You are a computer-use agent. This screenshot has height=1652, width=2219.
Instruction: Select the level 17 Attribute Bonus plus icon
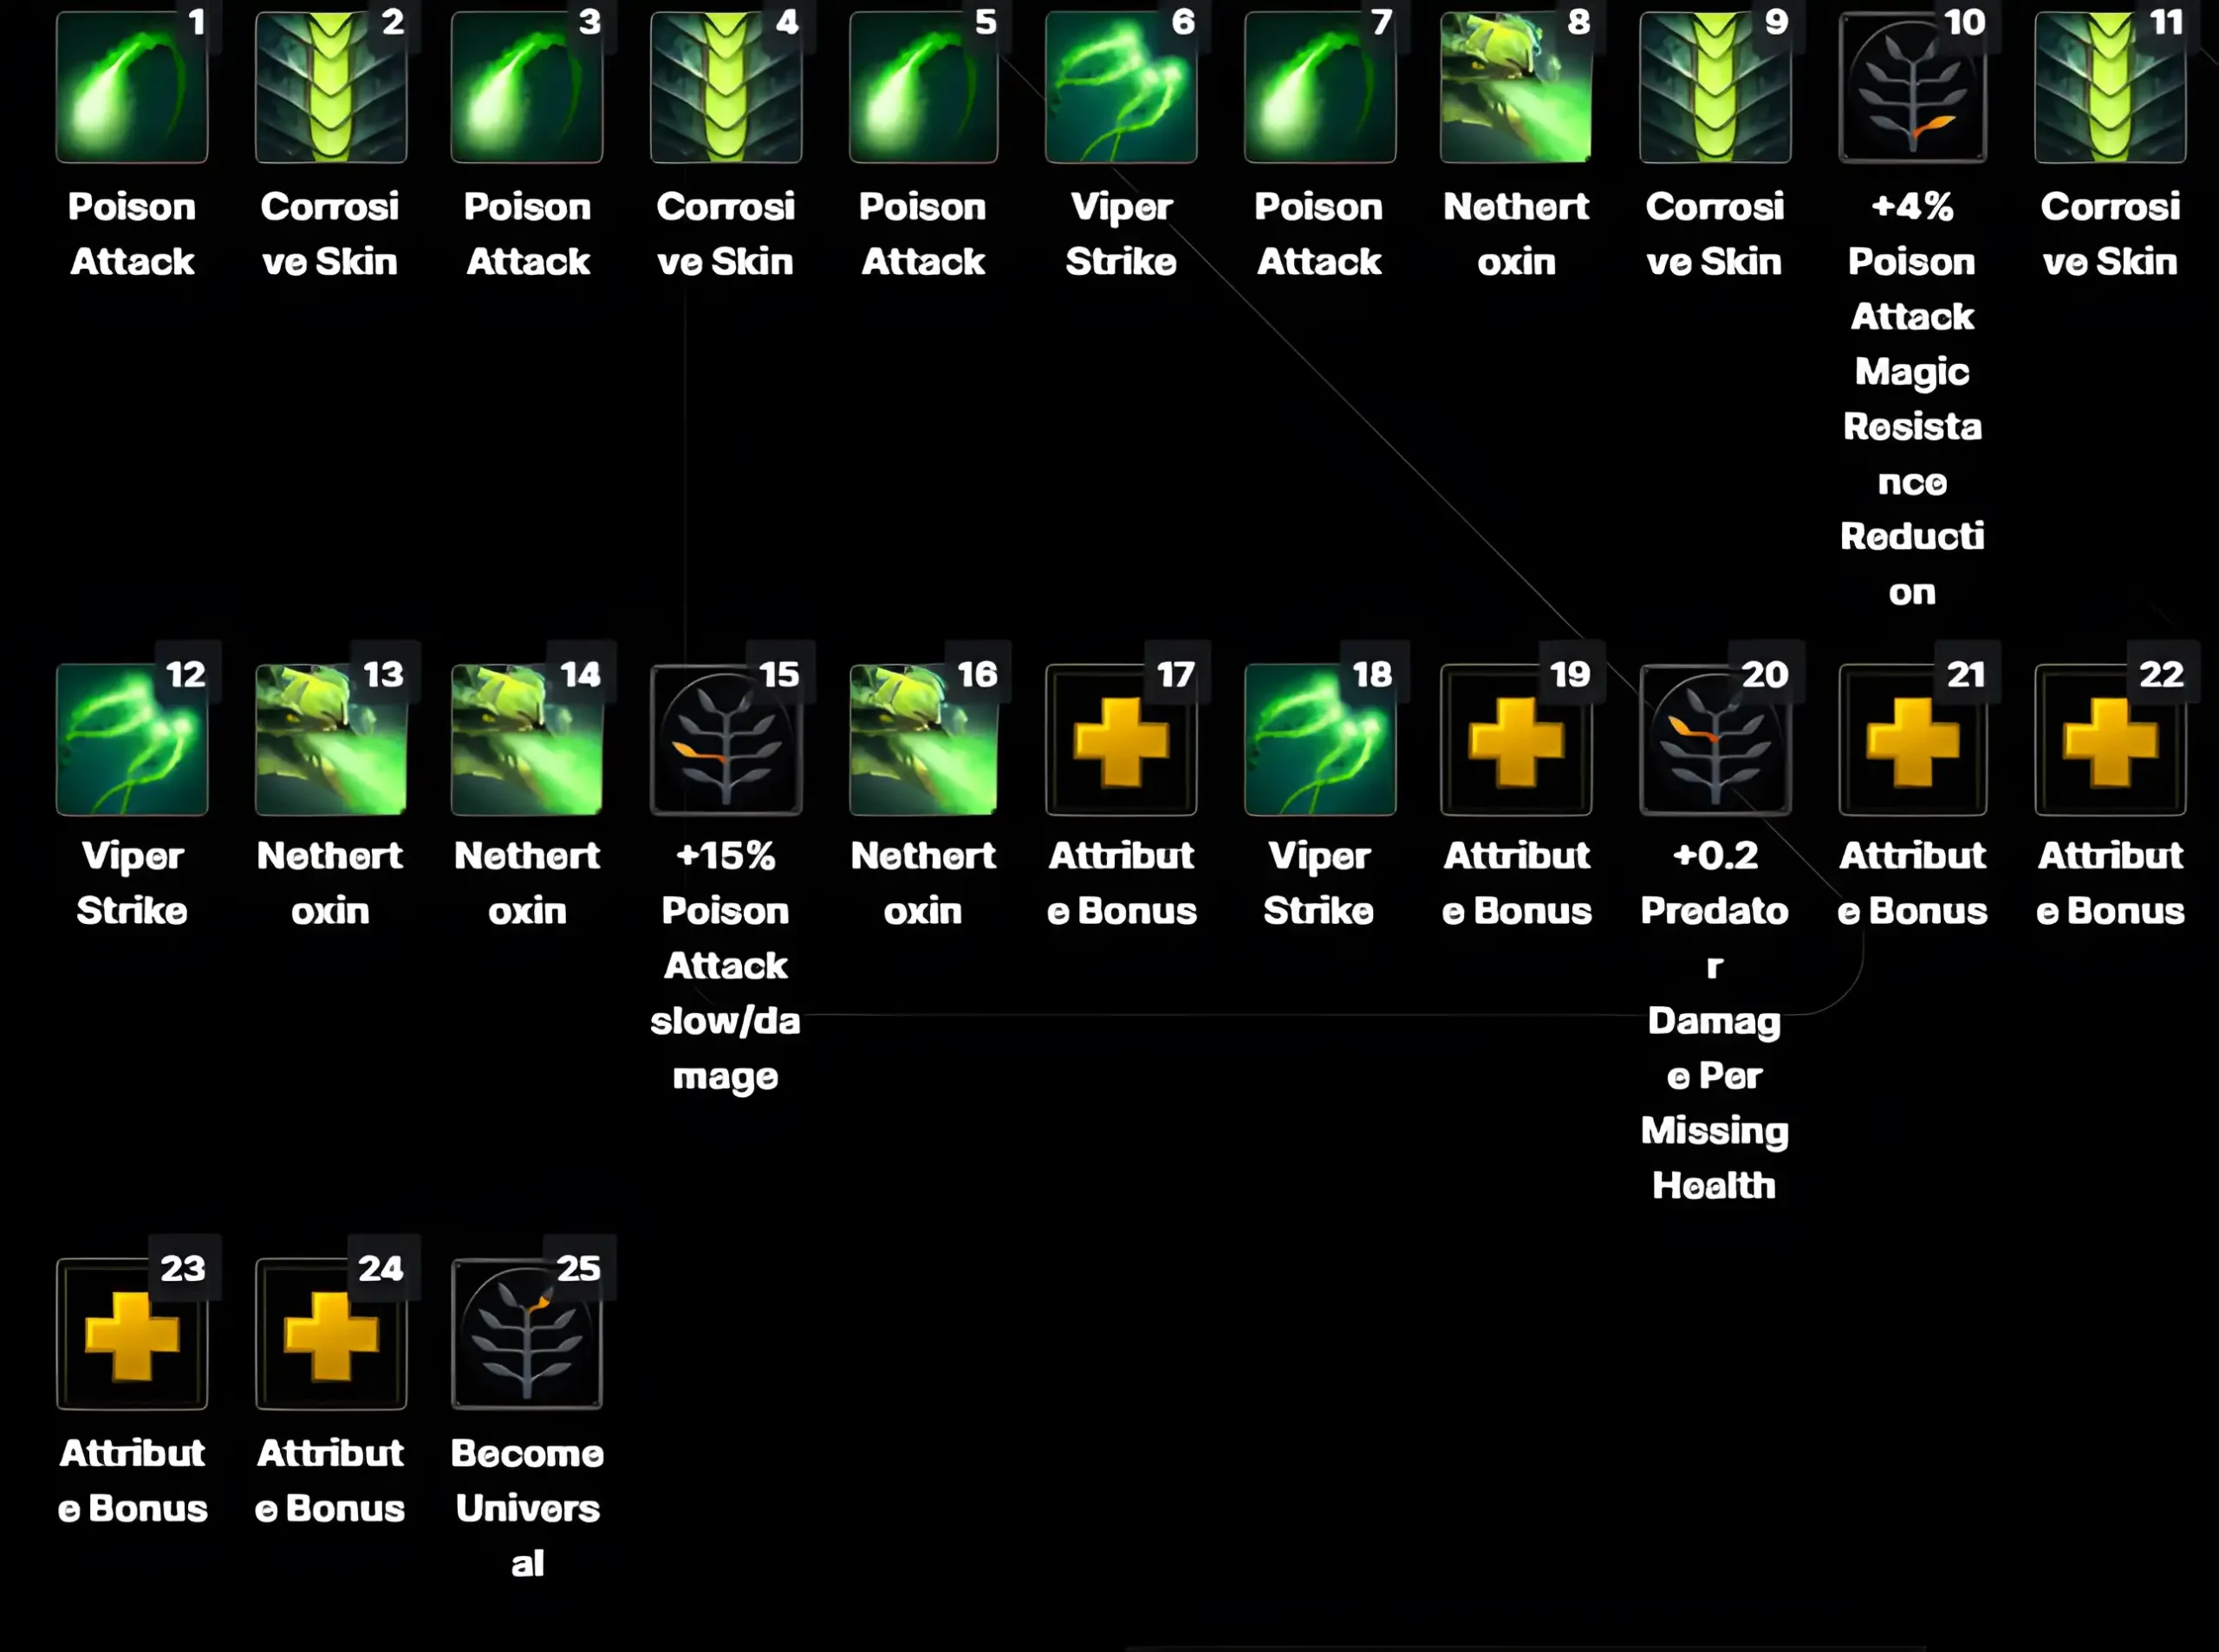click(x=1121, y=739)
